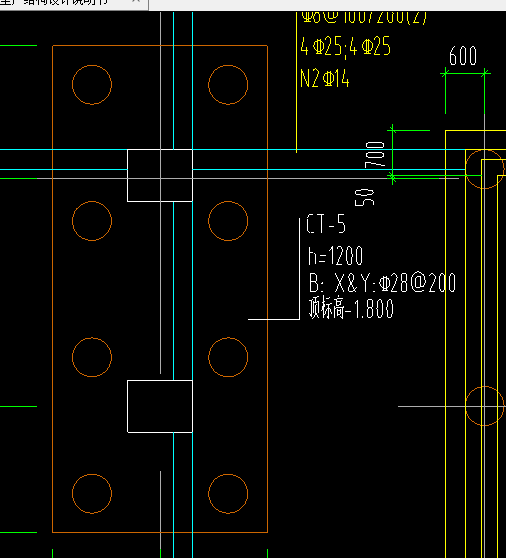Select the bottom-row left pile circle in CT-5 cap
The height and width of the screenshot is (558, 506).
tap(92, 494)
